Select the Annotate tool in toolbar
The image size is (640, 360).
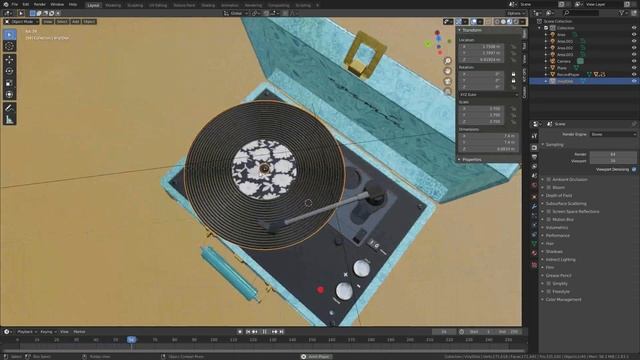coord(9,108)
